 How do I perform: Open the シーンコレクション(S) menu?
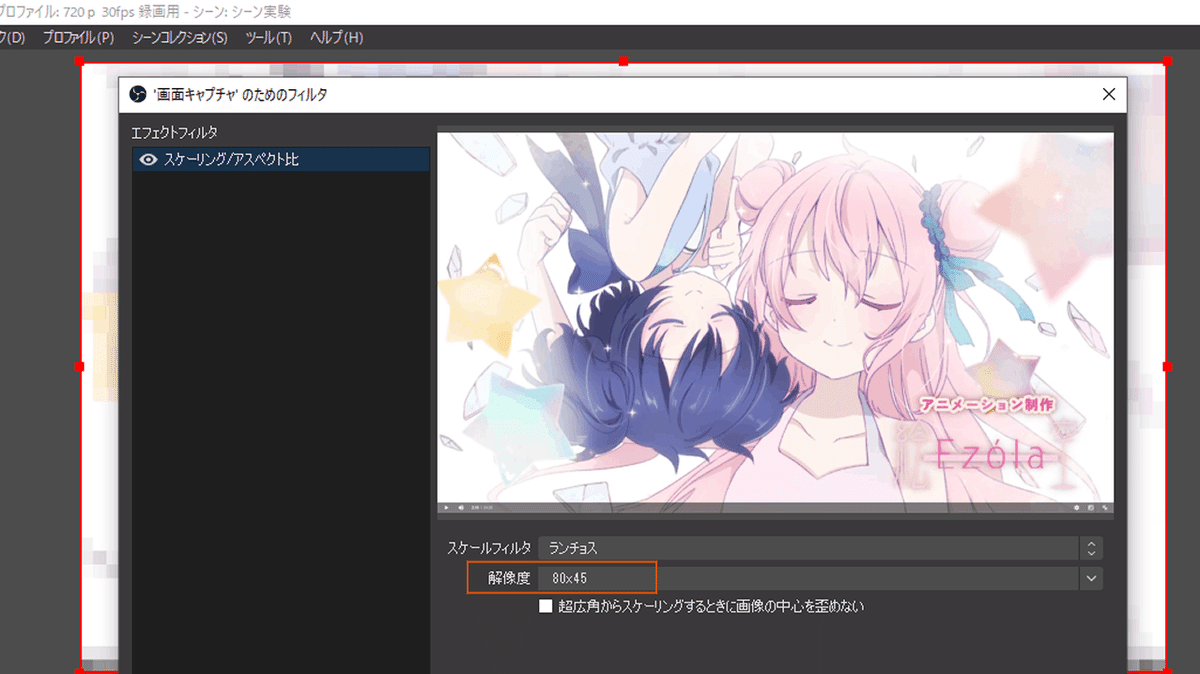click(179, 38)
